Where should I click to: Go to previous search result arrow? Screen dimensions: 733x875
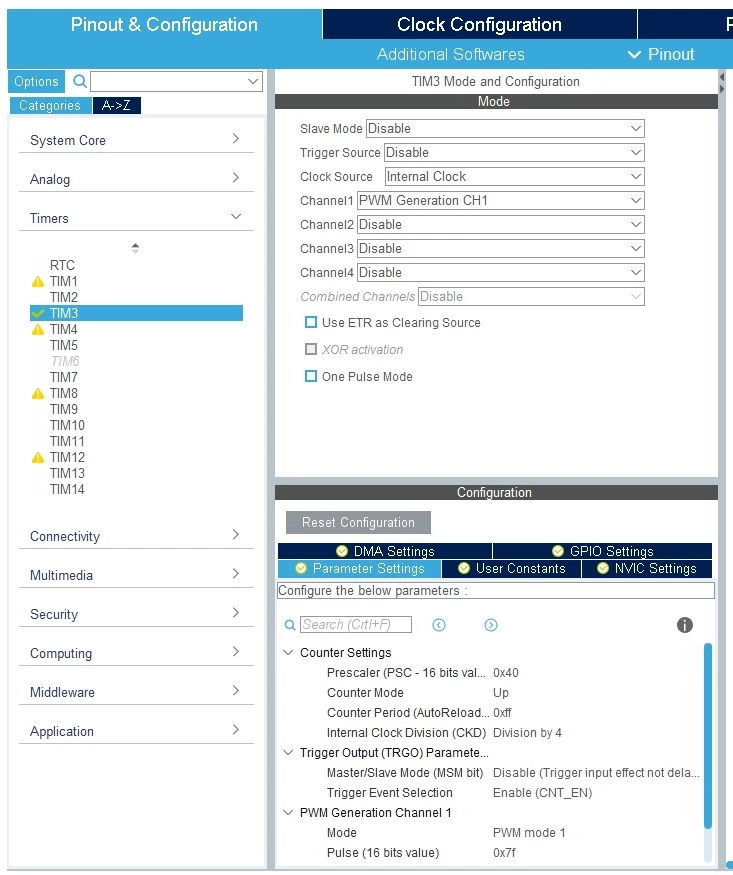(439, 625)
